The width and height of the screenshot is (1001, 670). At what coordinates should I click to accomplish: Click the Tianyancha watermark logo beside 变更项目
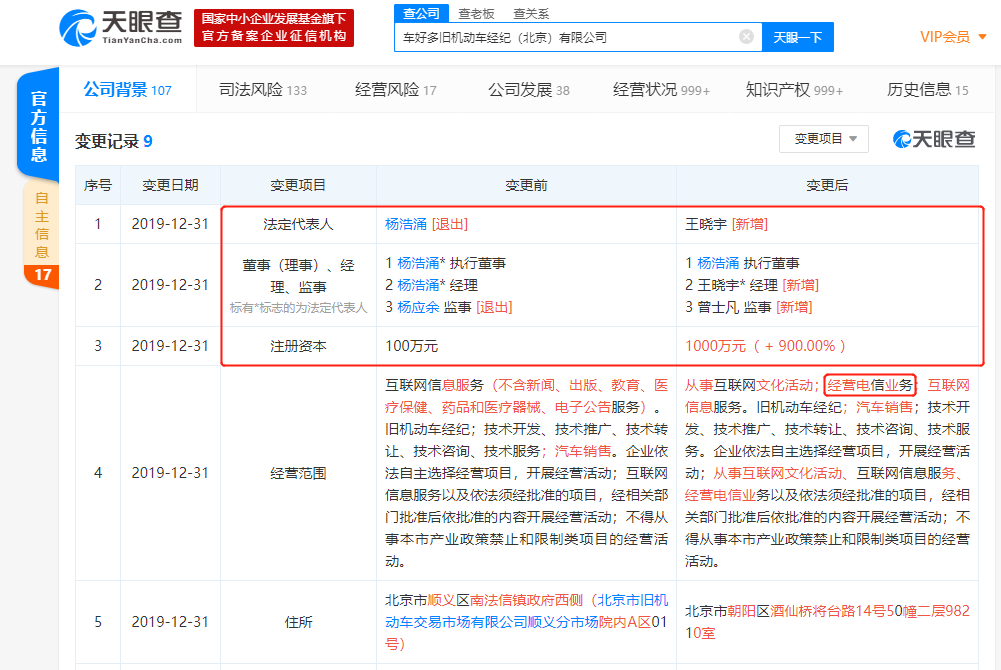tap(933, 139)
